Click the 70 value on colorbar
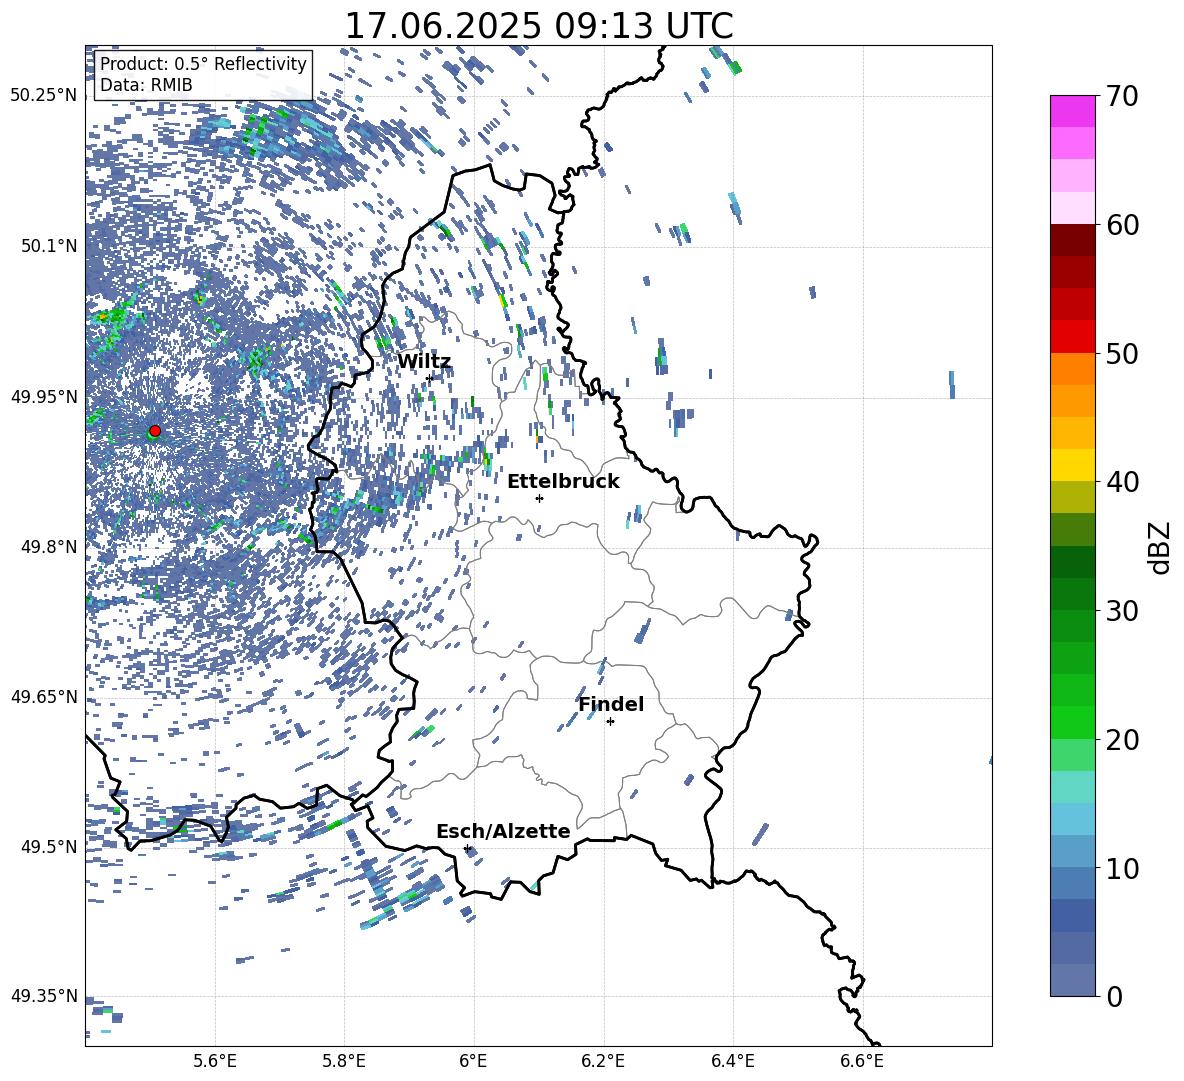 [1121, 96]
